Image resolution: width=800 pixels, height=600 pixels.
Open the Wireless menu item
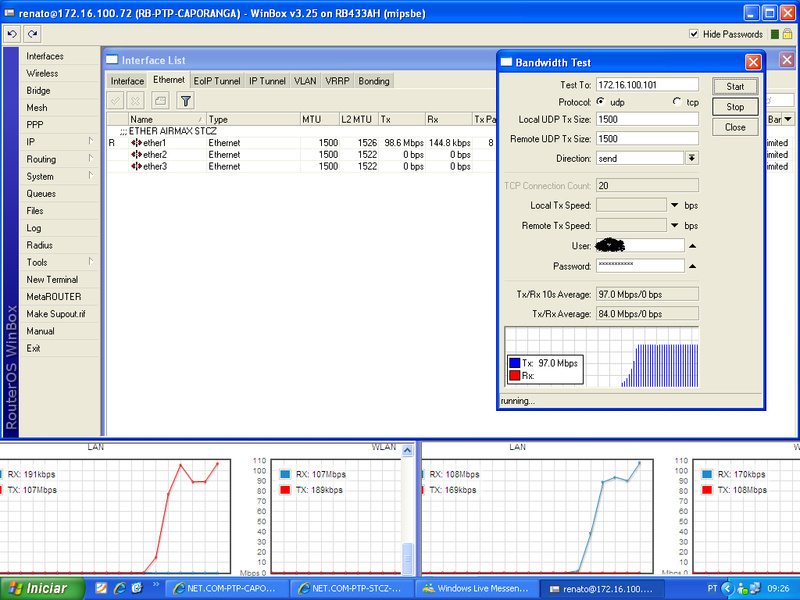(x=42, y=73)
